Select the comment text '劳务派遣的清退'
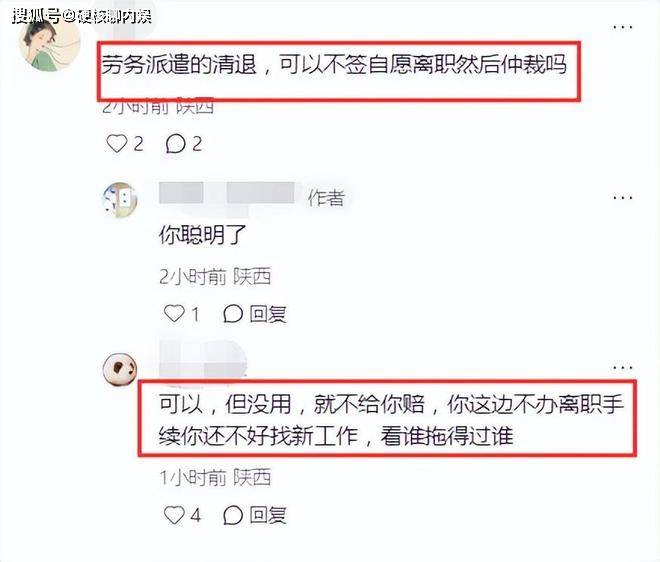660x562 pixels. (x=179, y=65)
